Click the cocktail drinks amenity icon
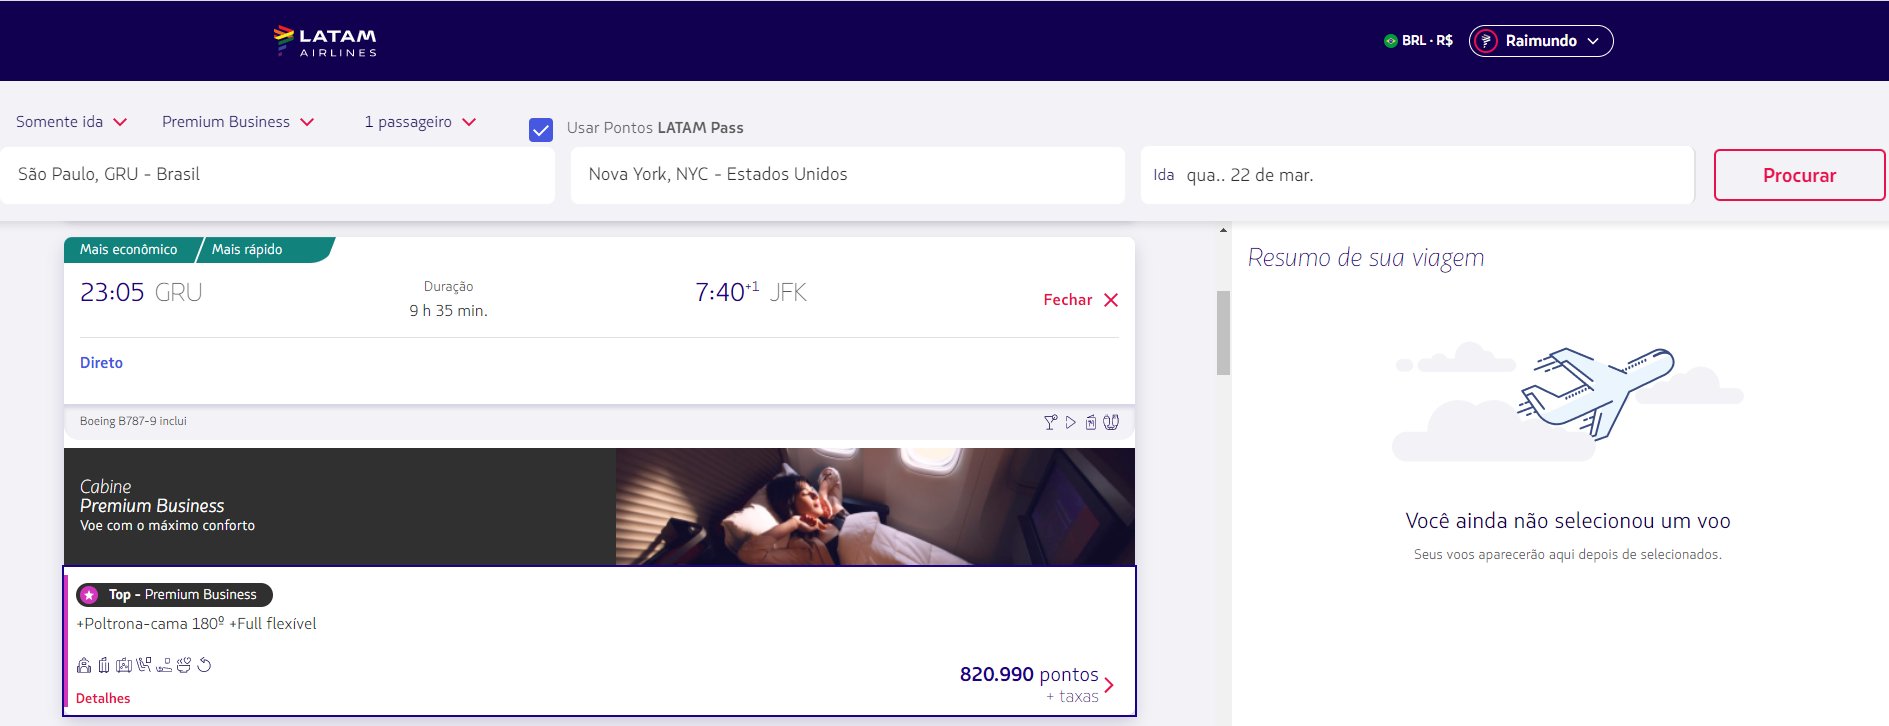Screen dimensions: 1889x726 tap(1050, 422)
